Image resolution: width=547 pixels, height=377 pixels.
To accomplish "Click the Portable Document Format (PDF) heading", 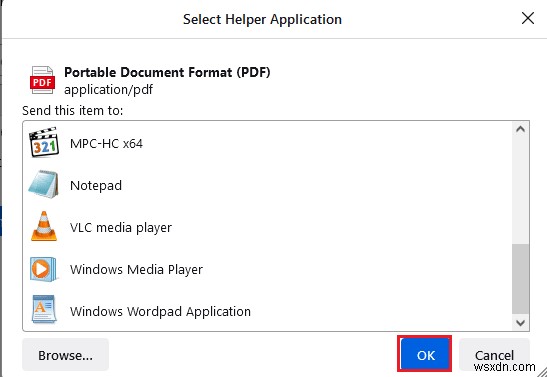I will tap(167, 72).
